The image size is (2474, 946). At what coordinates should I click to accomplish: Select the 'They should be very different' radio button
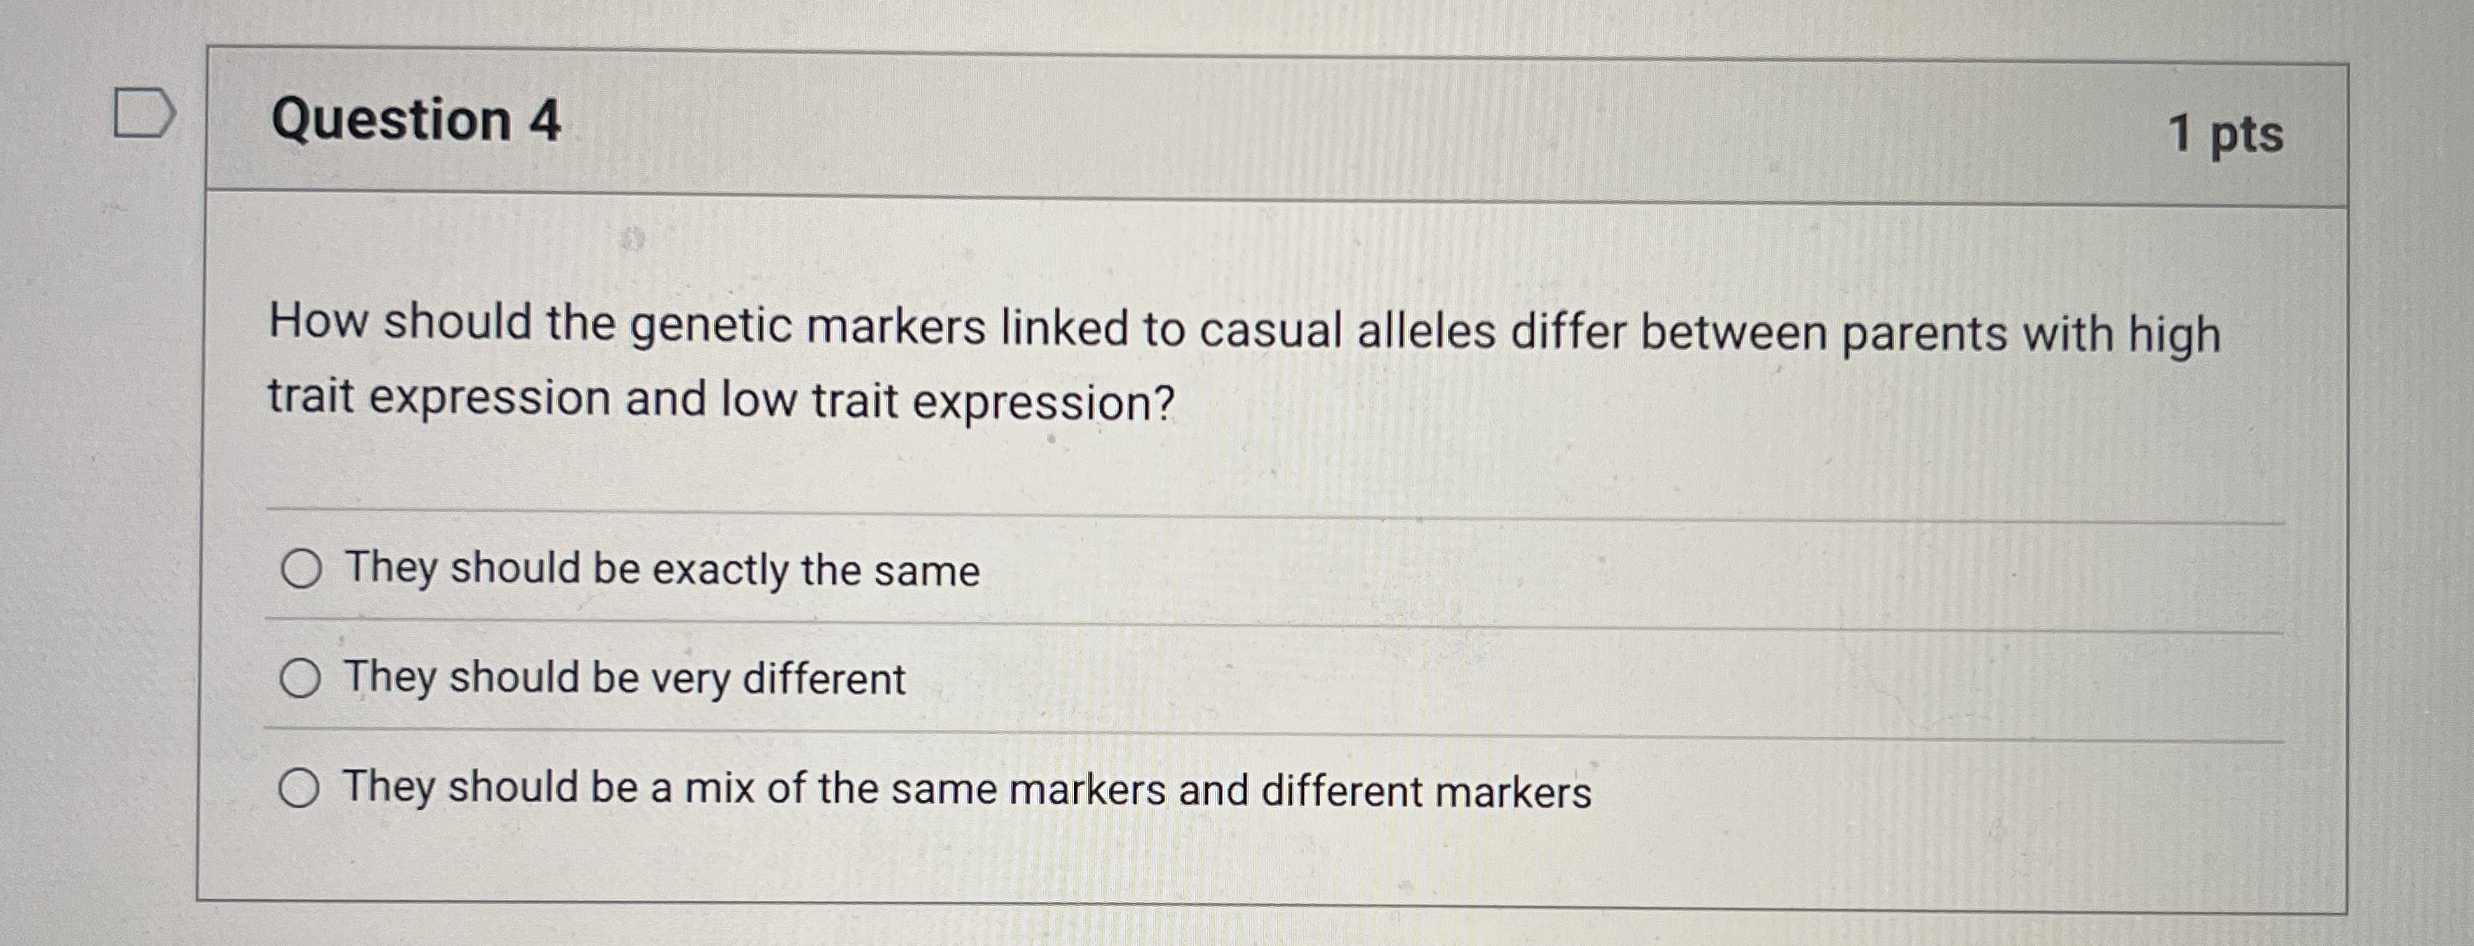(301, 681)
